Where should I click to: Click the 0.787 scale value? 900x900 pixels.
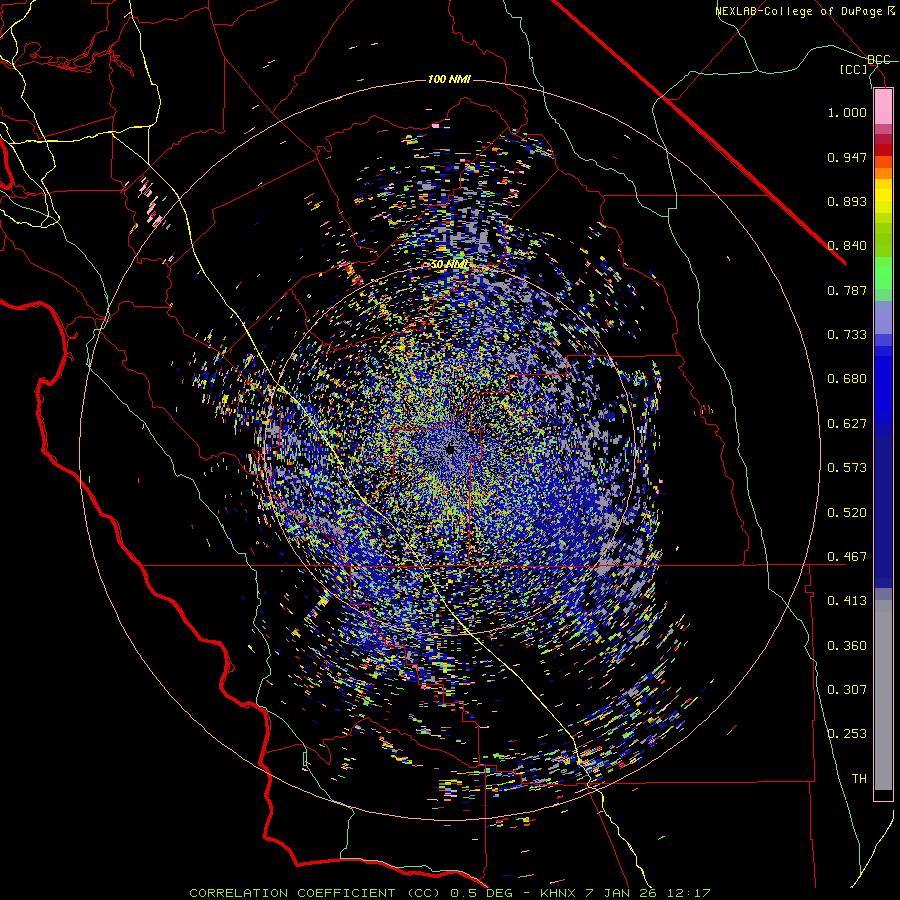click(x=847, y=290)
